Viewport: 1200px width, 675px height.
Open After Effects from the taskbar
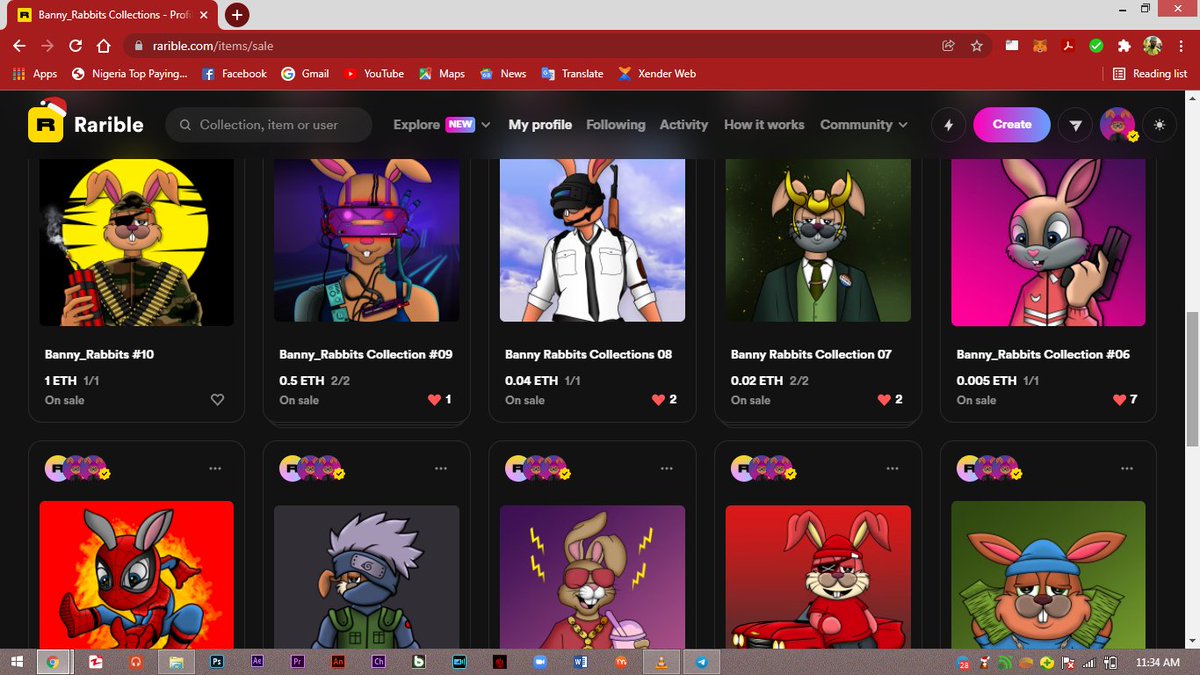[x=257, y=662]
